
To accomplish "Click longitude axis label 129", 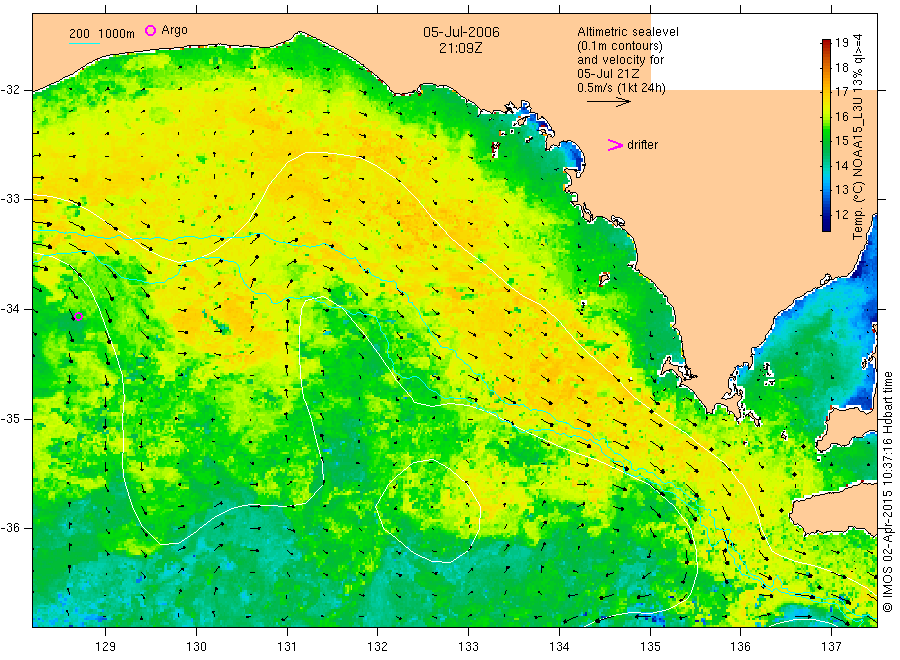I will [x=106, y=647].
